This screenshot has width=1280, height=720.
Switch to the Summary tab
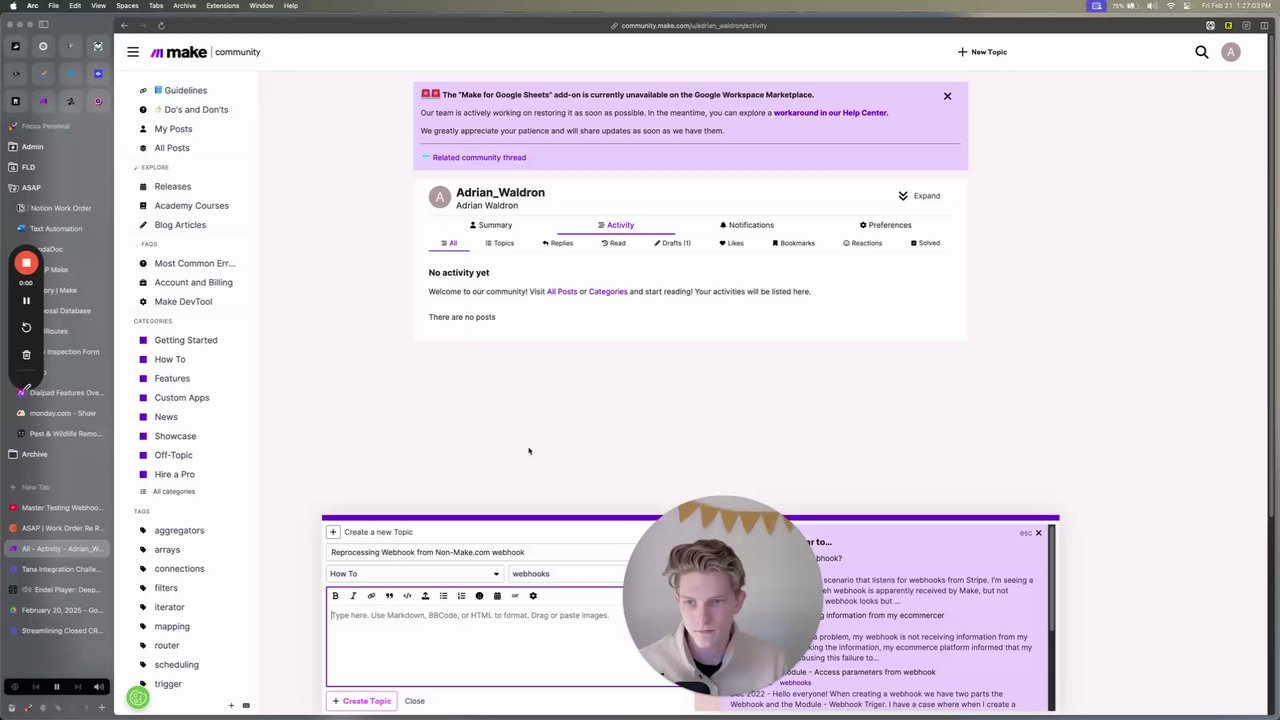click(x=491, y=225)
